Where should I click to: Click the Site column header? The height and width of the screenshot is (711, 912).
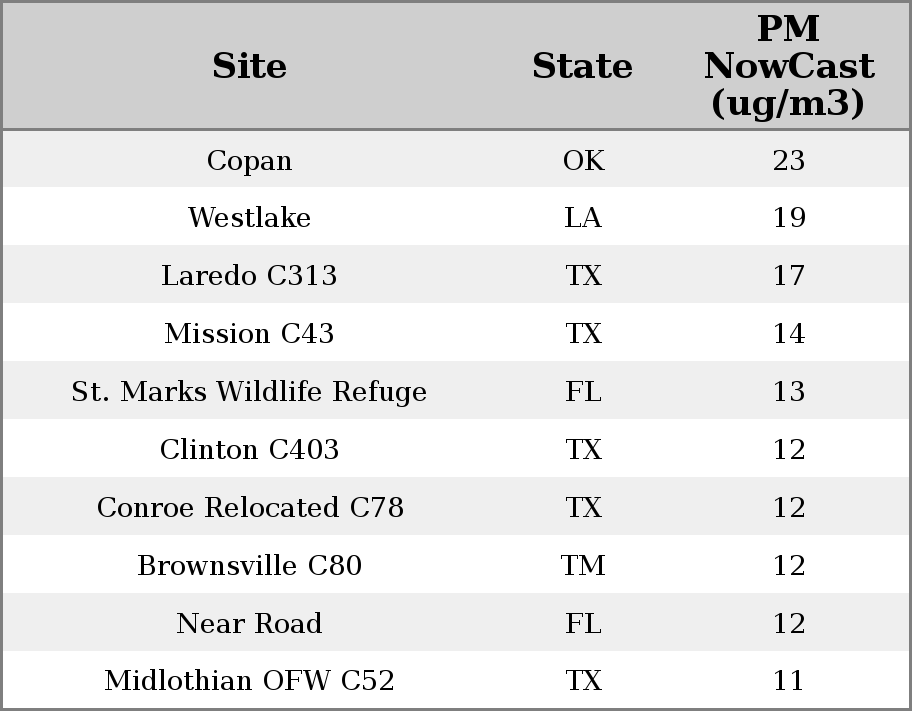point(249,66)
